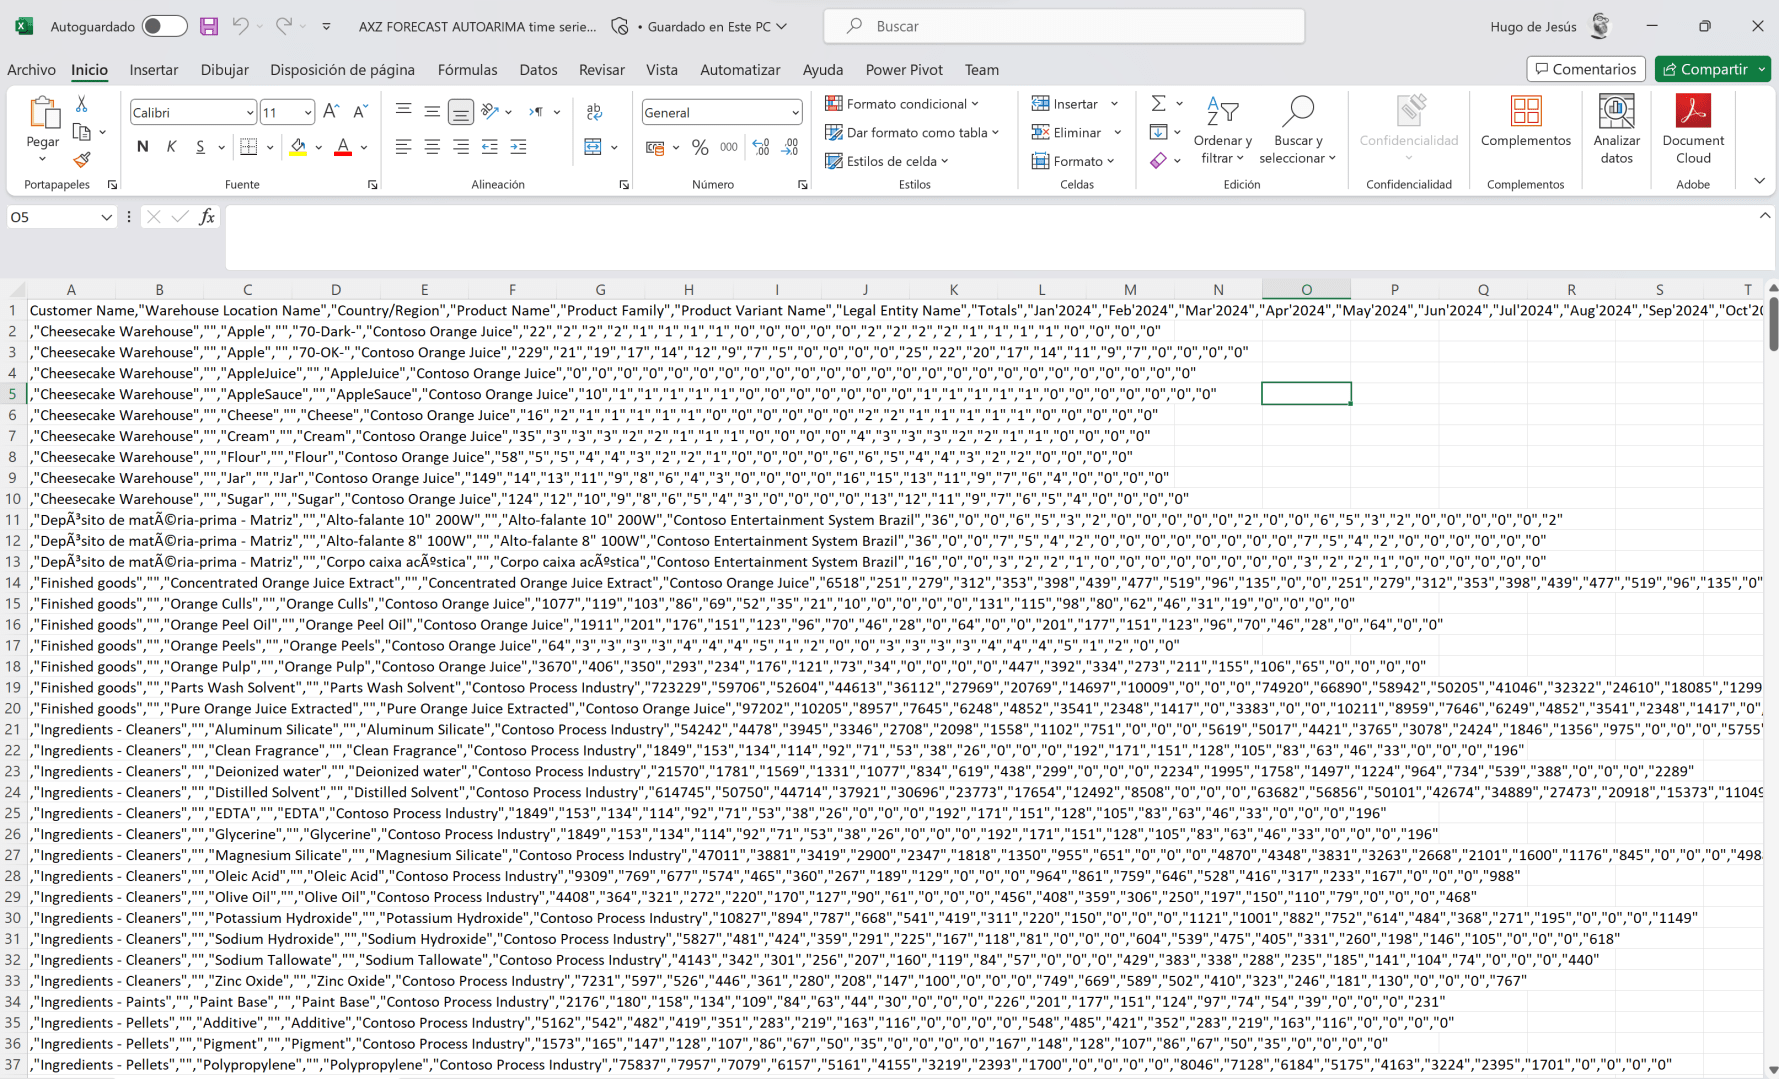The image size is (1779, 1079).
Task: Click the Format Painter brush icon
Action: coord(82,160)
